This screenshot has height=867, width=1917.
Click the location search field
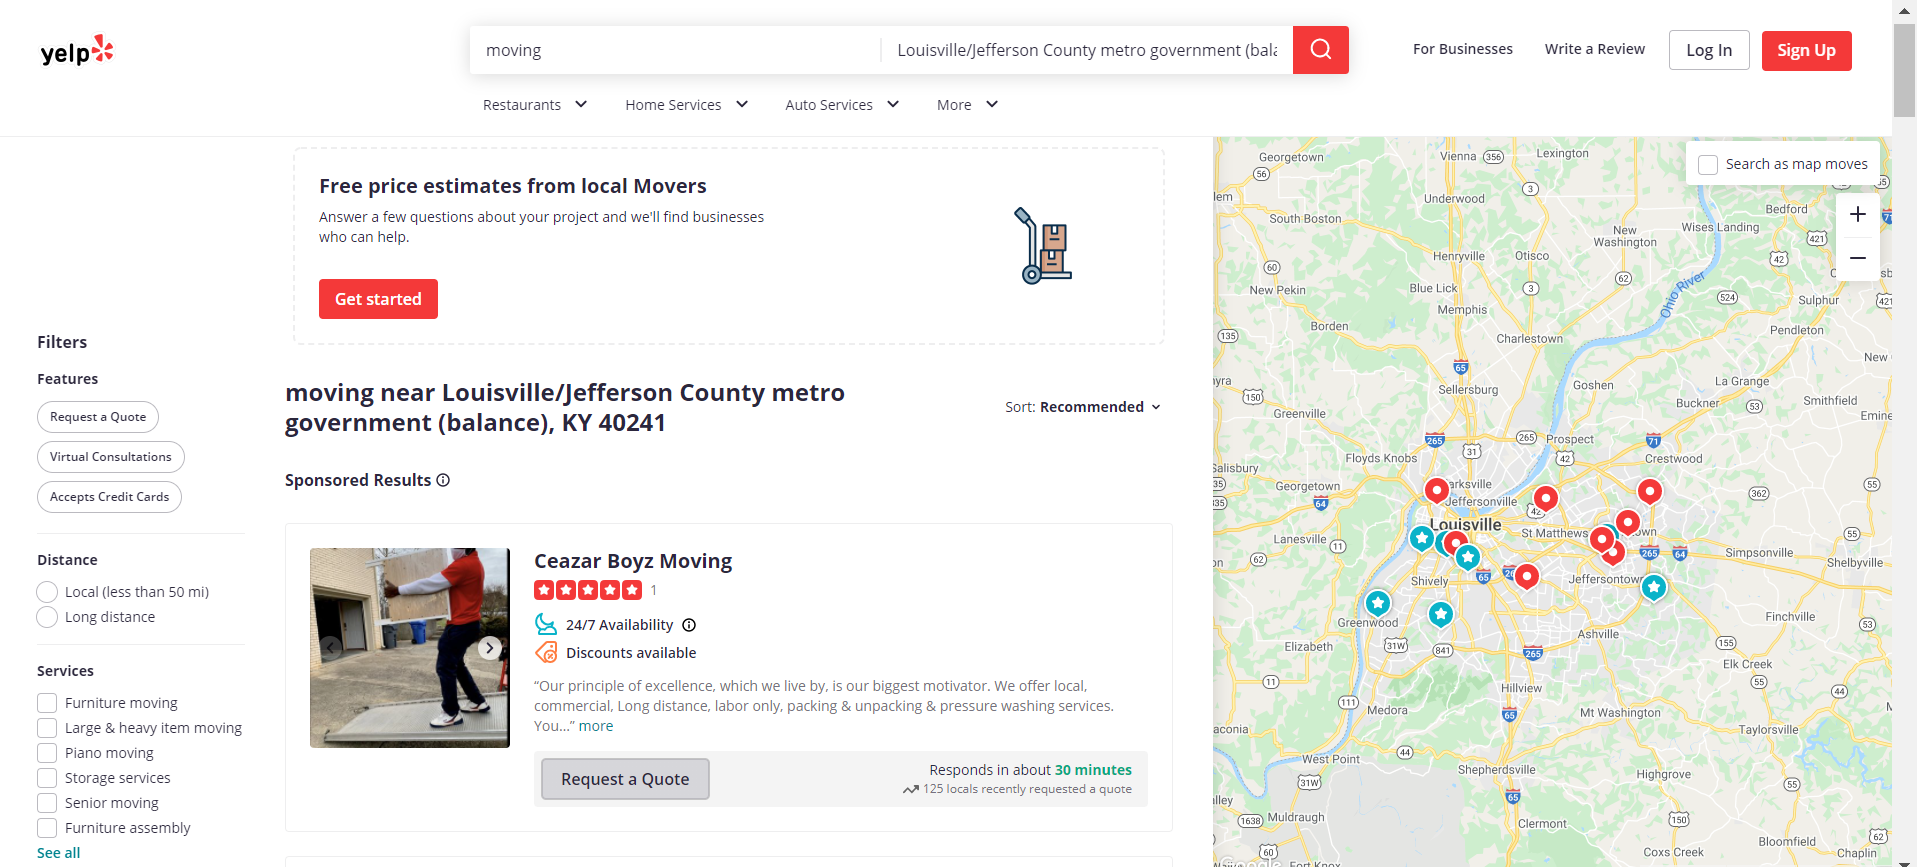[1087, 50]
